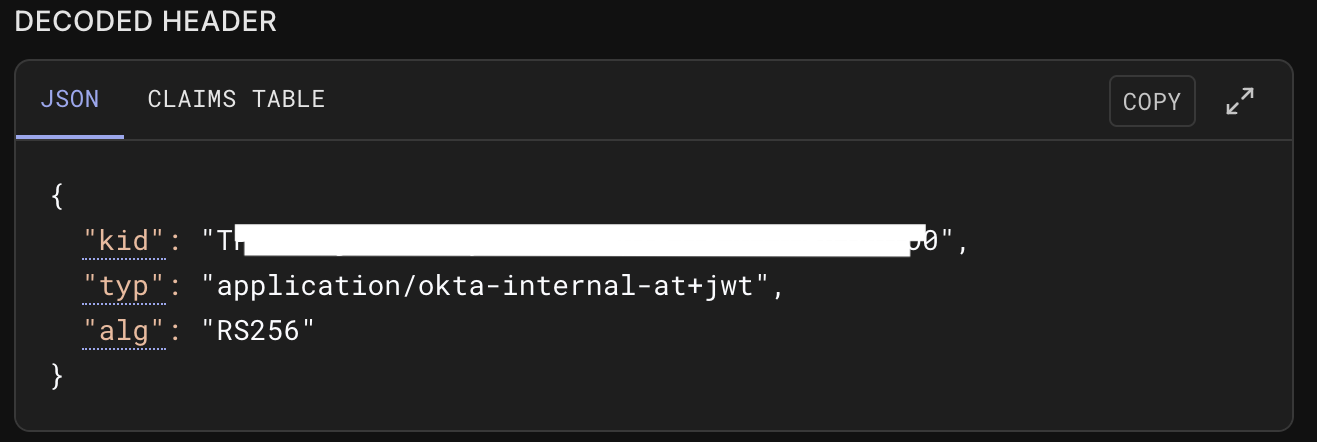Click the opening curly brace of JSON
The height and width of the screenshot is (442, 1317).
point(57,196)
